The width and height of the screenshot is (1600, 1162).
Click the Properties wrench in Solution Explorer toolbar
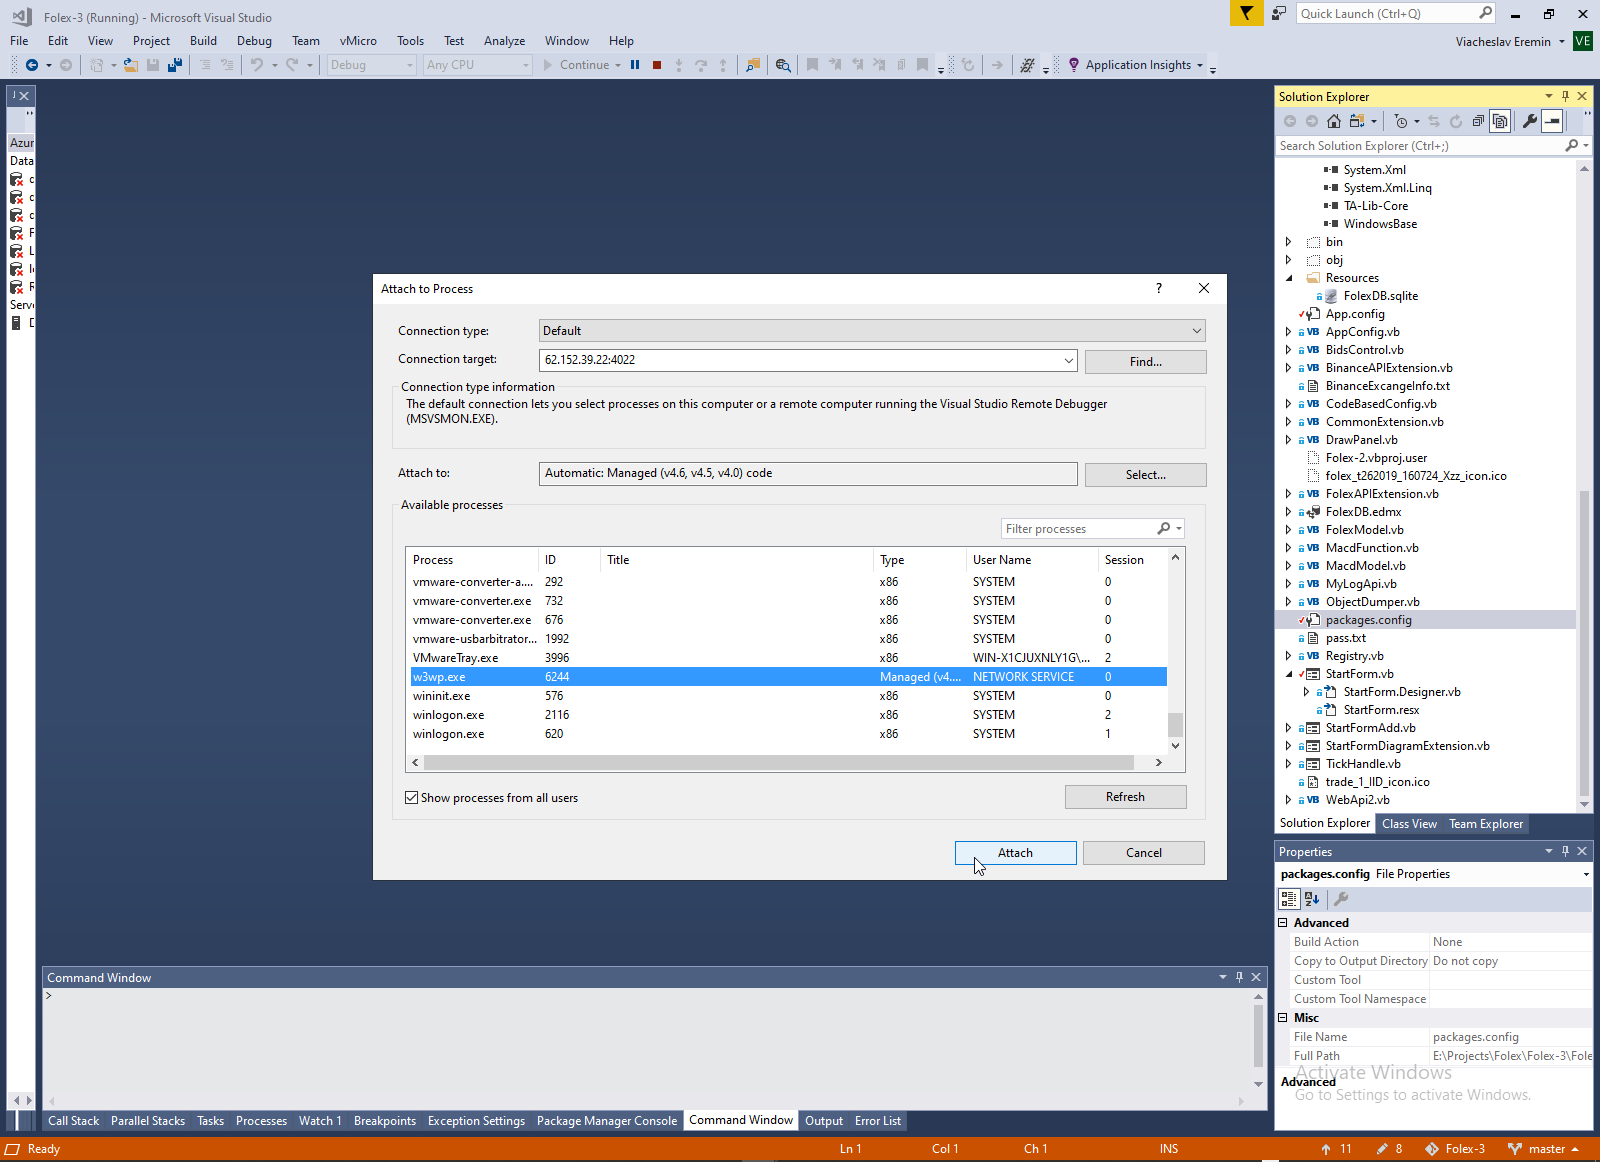1529,121
